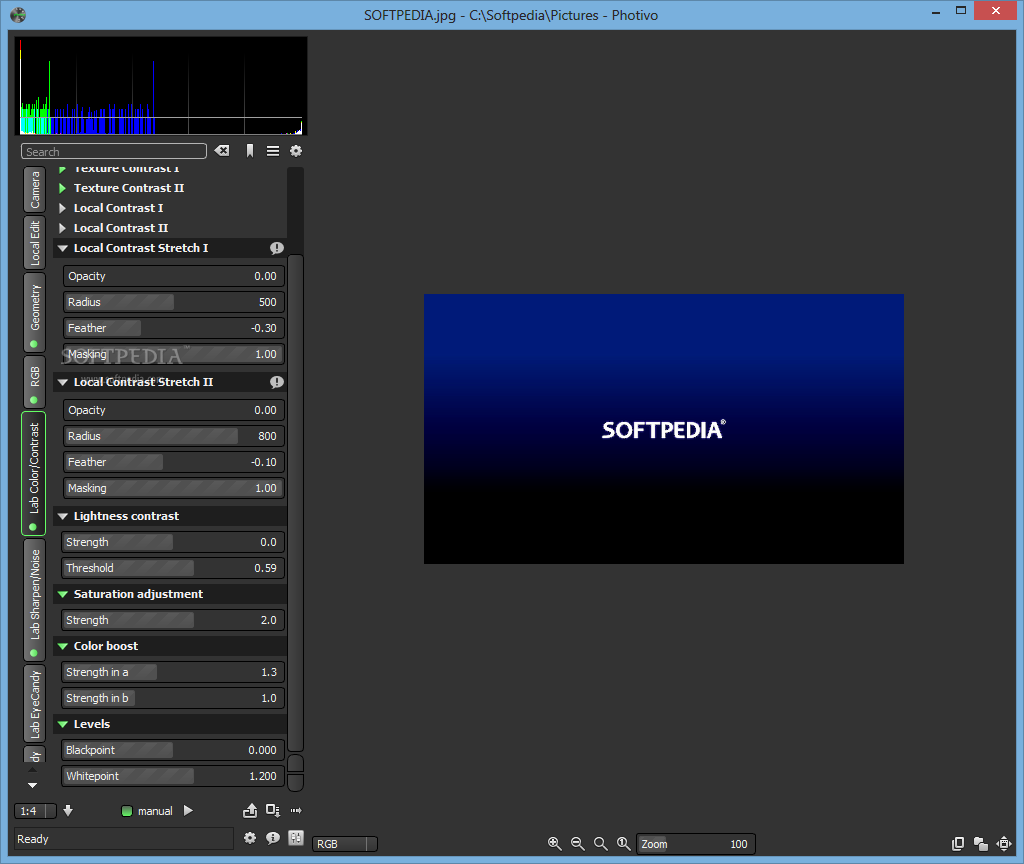Click the zoom in magnifier
Image resolution: width=1024 pixels, height=864 pixels.
click(x=554, y=844)
